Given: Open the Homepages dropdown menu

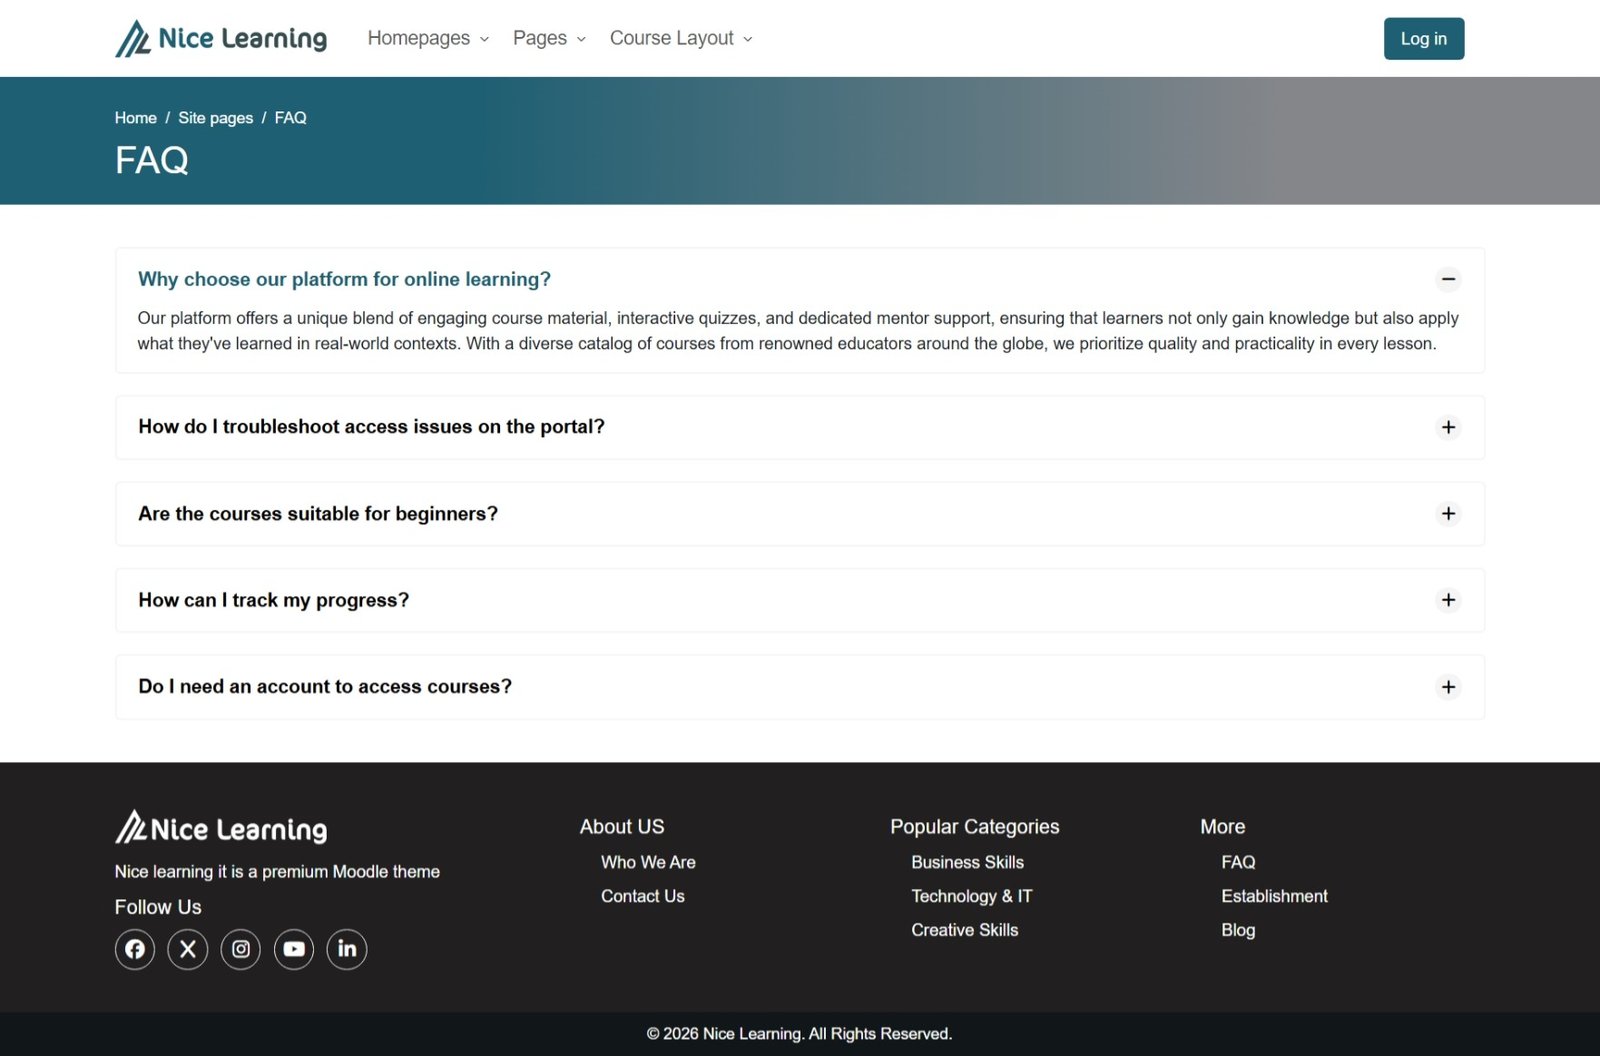Looking at the screenshot, I should coord(428,38).
